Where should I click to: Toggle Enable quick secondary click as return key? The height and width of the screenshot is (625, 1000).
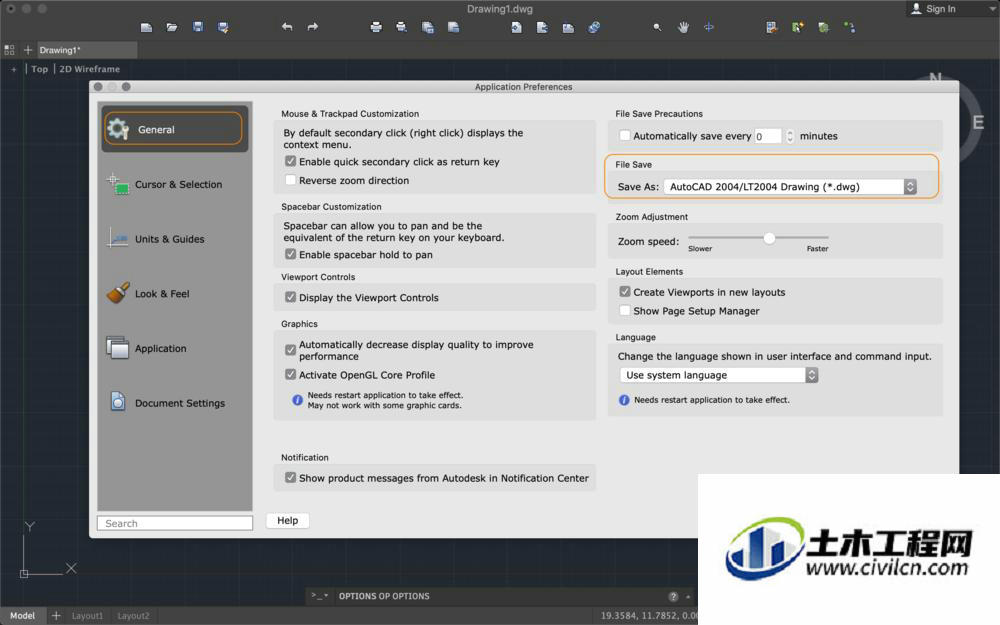pyautogui.click(x=291, y=161)
